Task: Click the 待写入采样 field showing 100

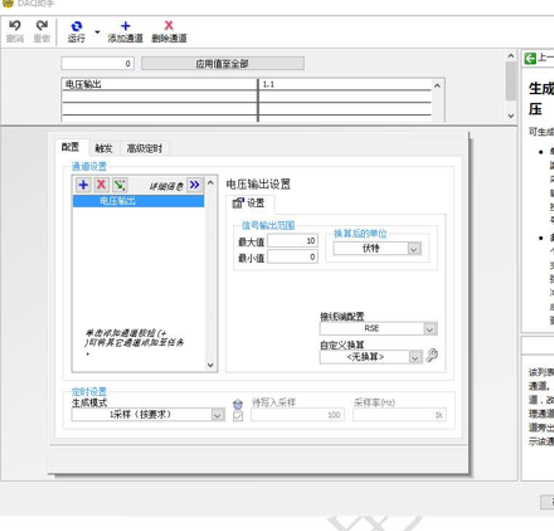Action: [x=297, y=415]
